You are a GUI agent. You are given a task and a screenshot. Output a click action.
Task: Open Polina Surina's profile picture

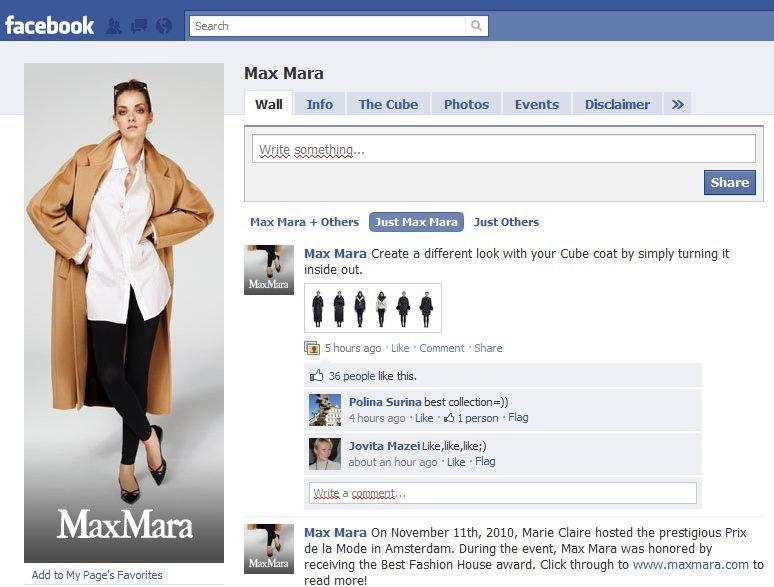click(325, 410)
